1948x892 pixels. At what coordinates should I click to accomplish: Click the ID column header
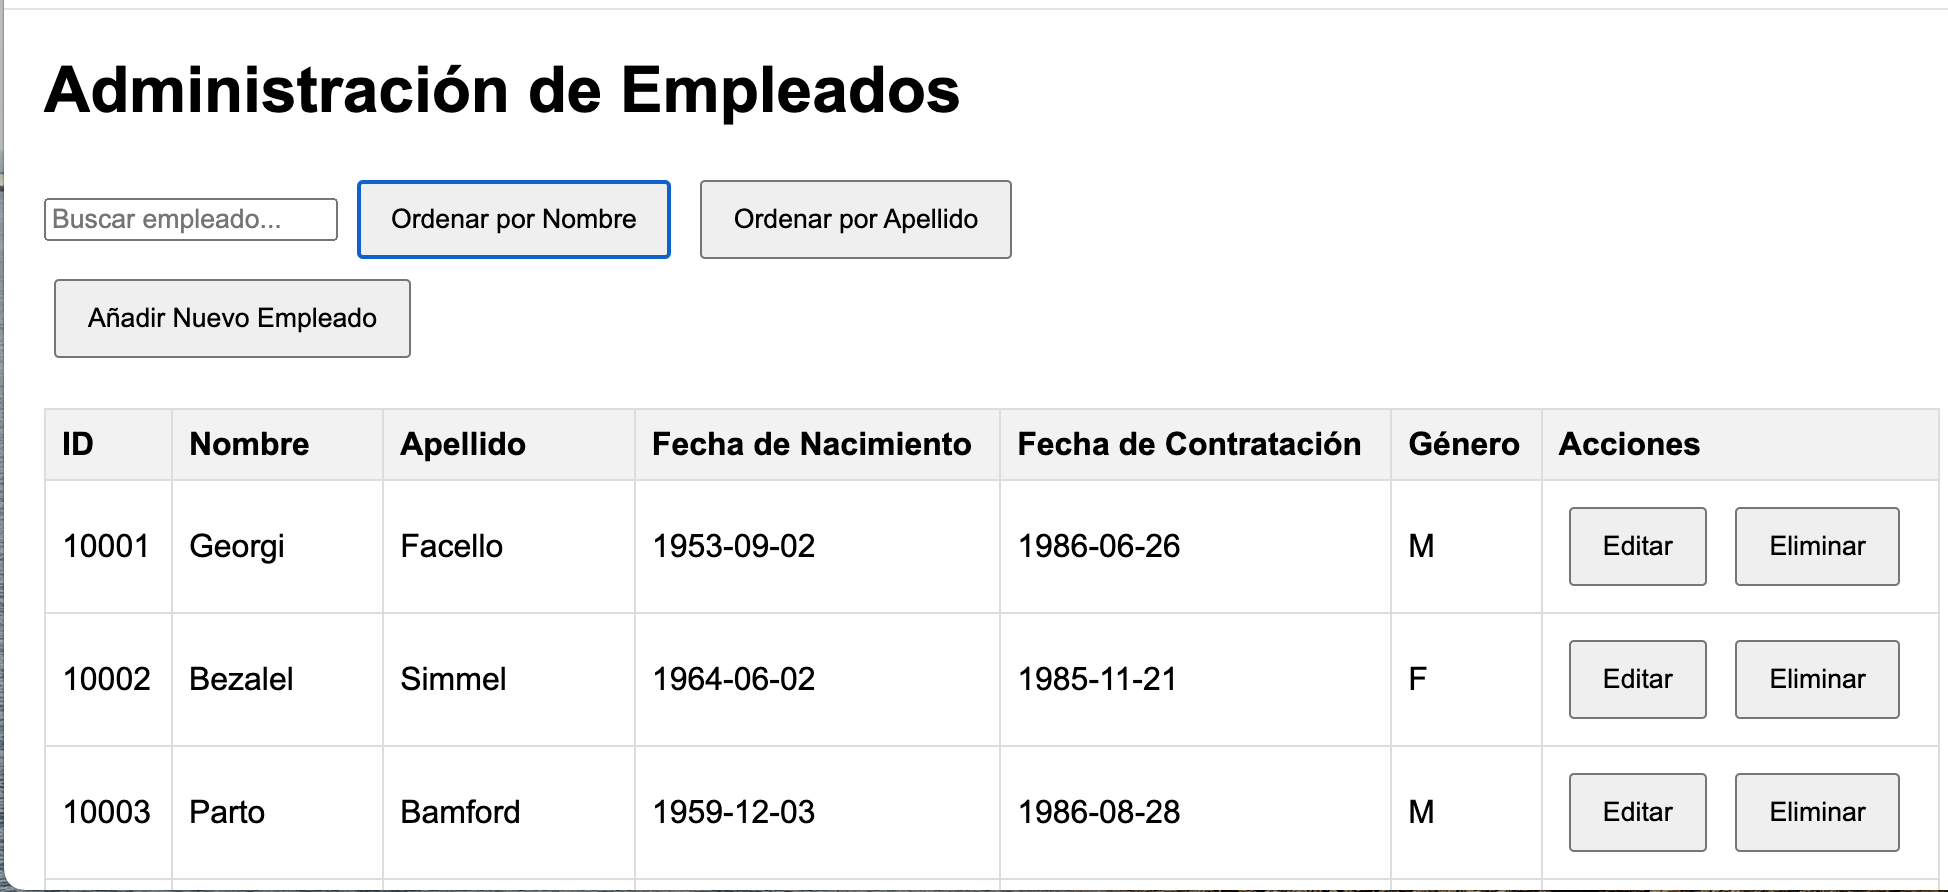(x=78, y=444)
